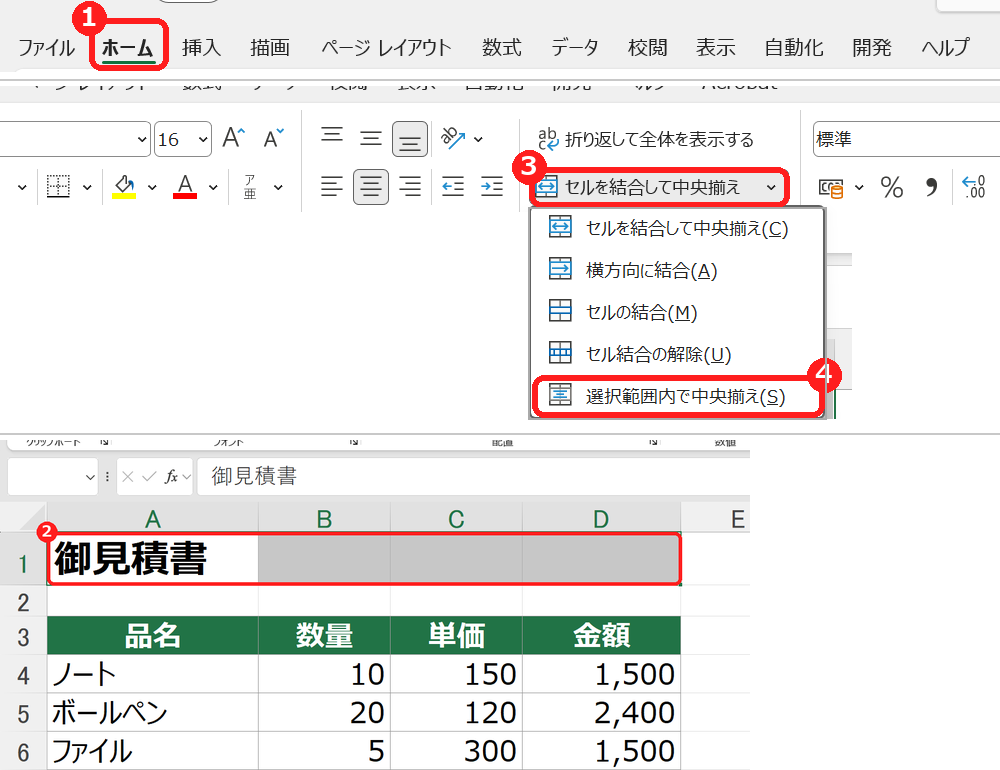Click 折り返して全体を表示する wrap text
This screenshot has height=770, width=1000.
(x=646, y=138)
